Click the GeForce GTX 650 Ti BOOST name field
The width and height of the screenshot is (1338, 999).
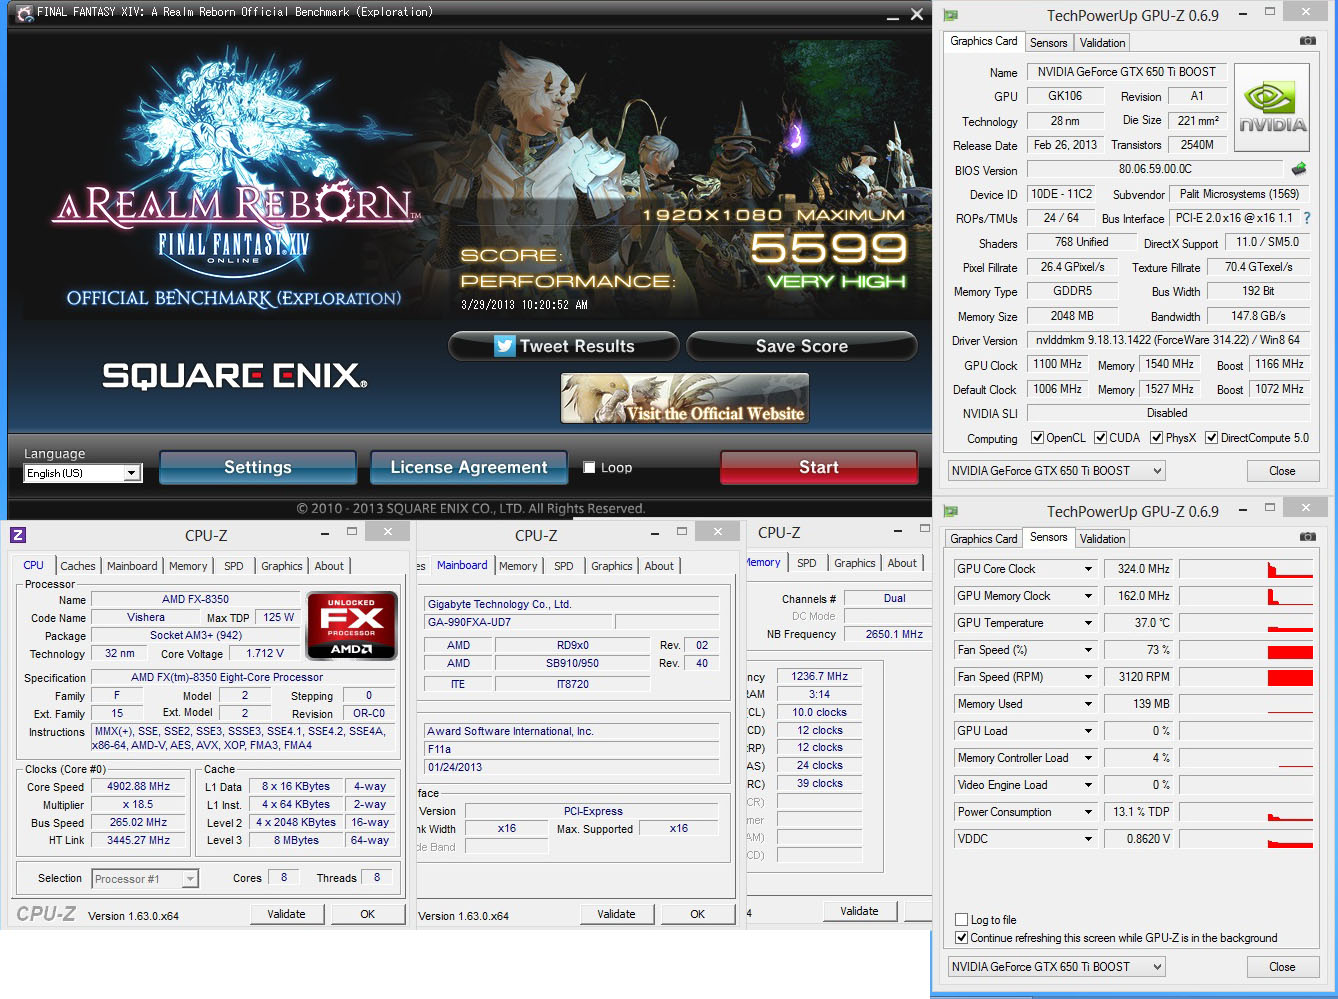[1127, 72]
